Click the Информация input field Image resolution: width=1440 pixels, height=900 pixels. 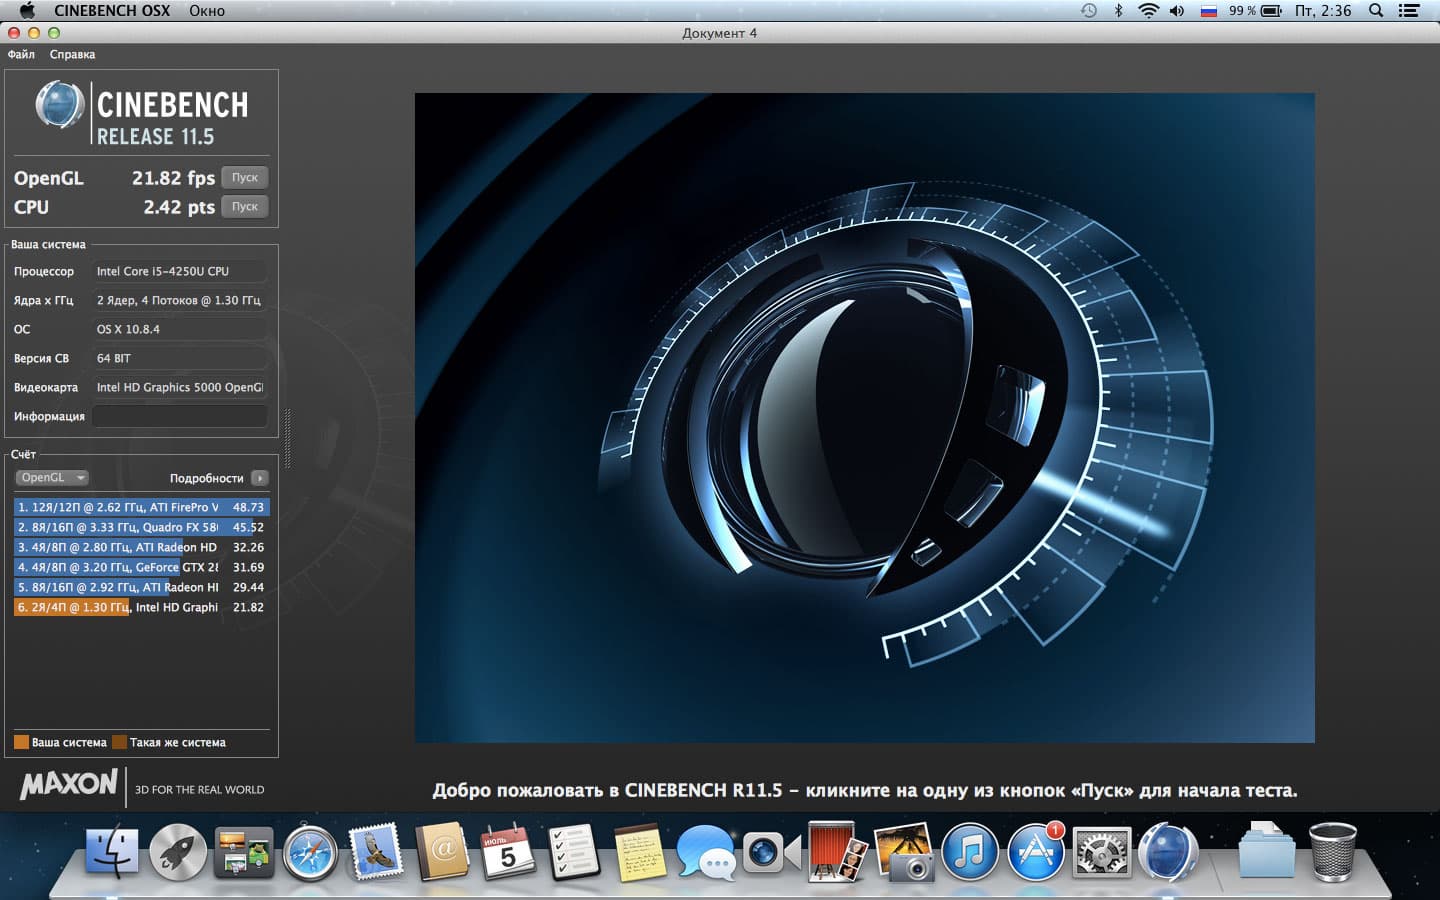point(180,416)
